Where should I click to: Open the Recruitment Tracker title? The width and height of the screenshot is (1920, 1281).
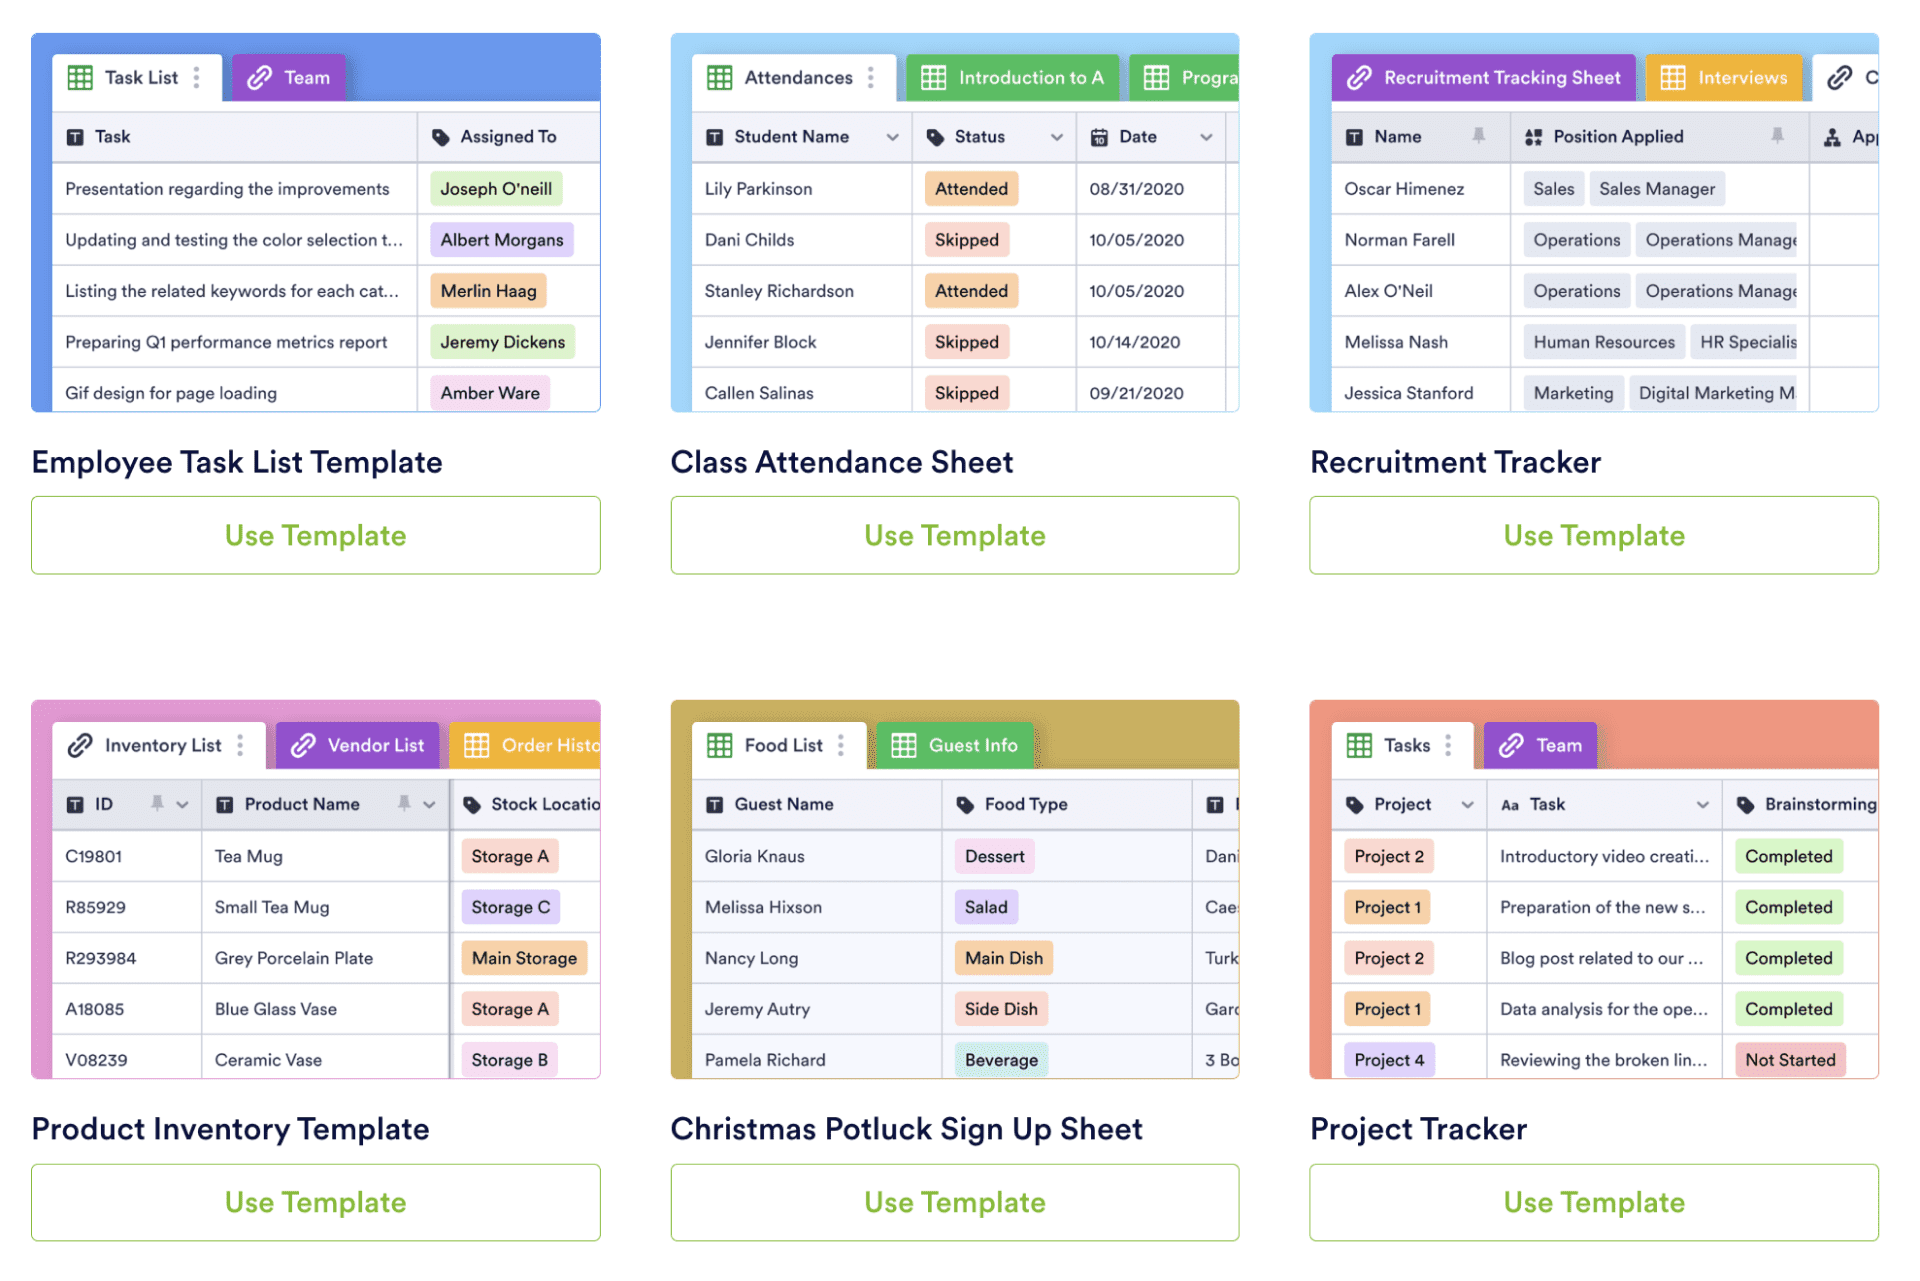(1455, 462)
